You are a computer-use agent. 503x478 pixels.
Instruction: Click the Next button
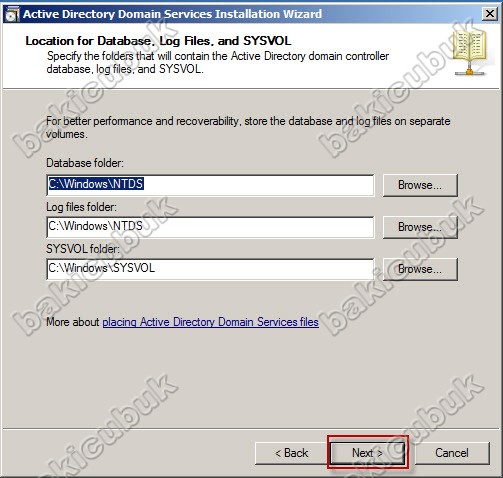[368, 453]
